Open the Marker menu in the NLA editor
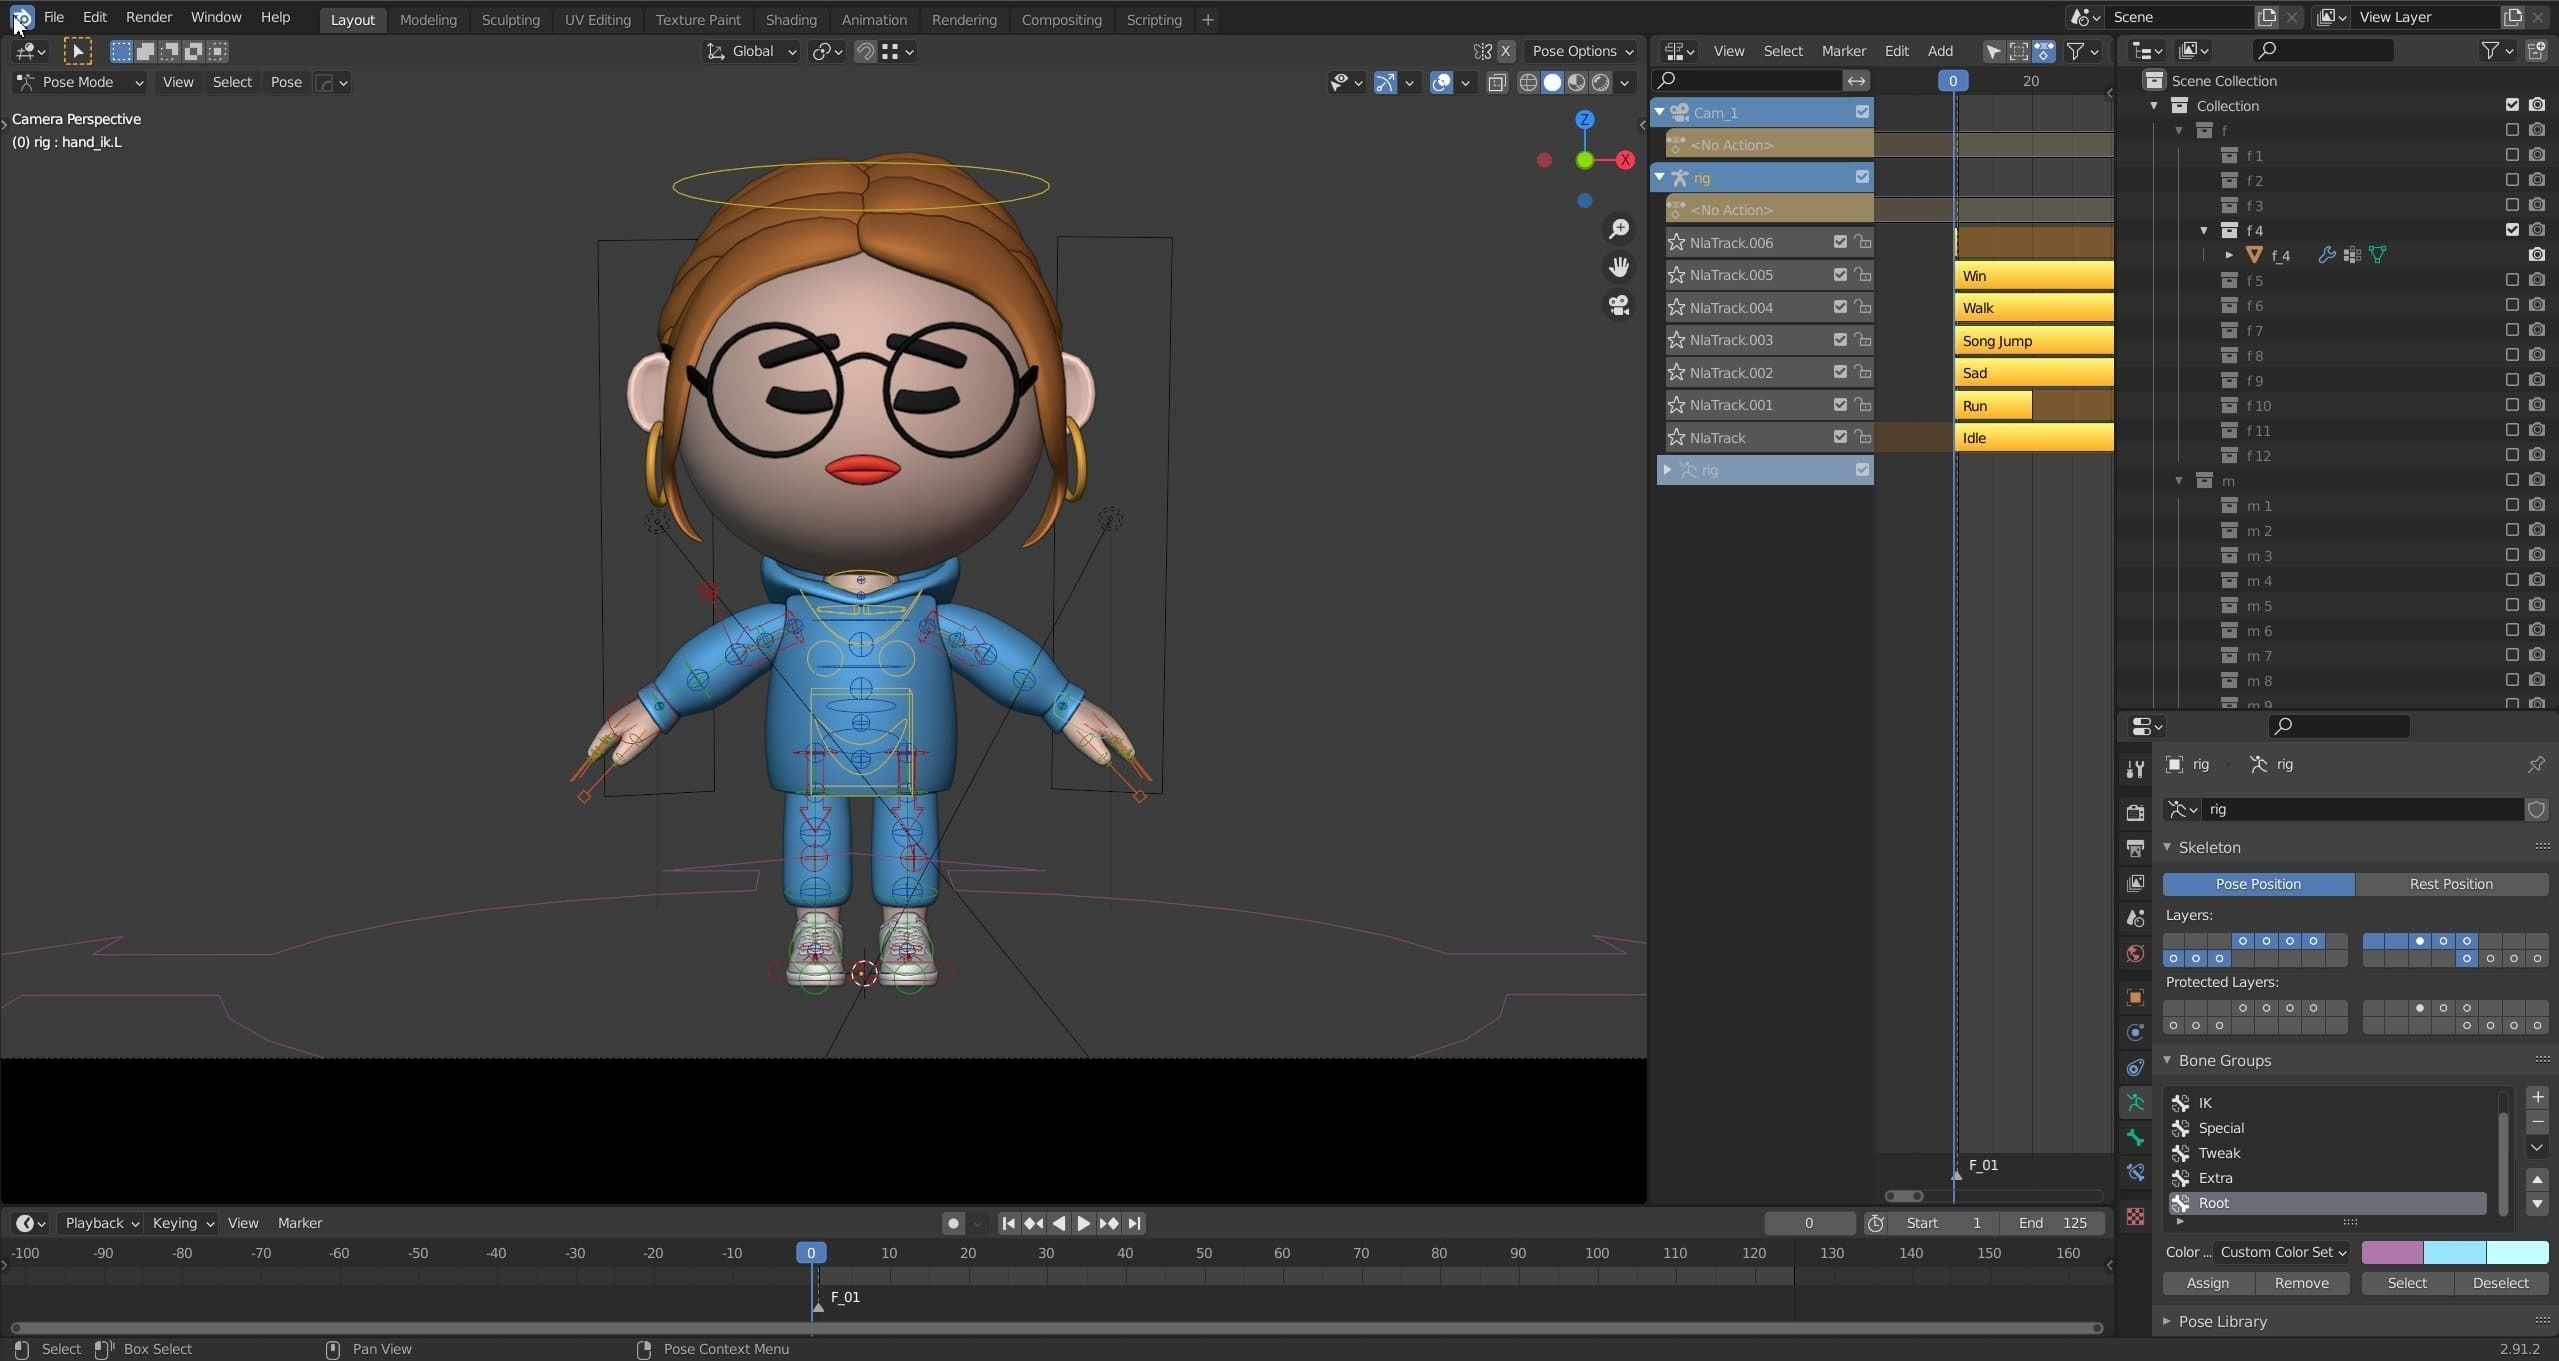The width and height of the screenshot is (2559, 1361). [1843, 51]
